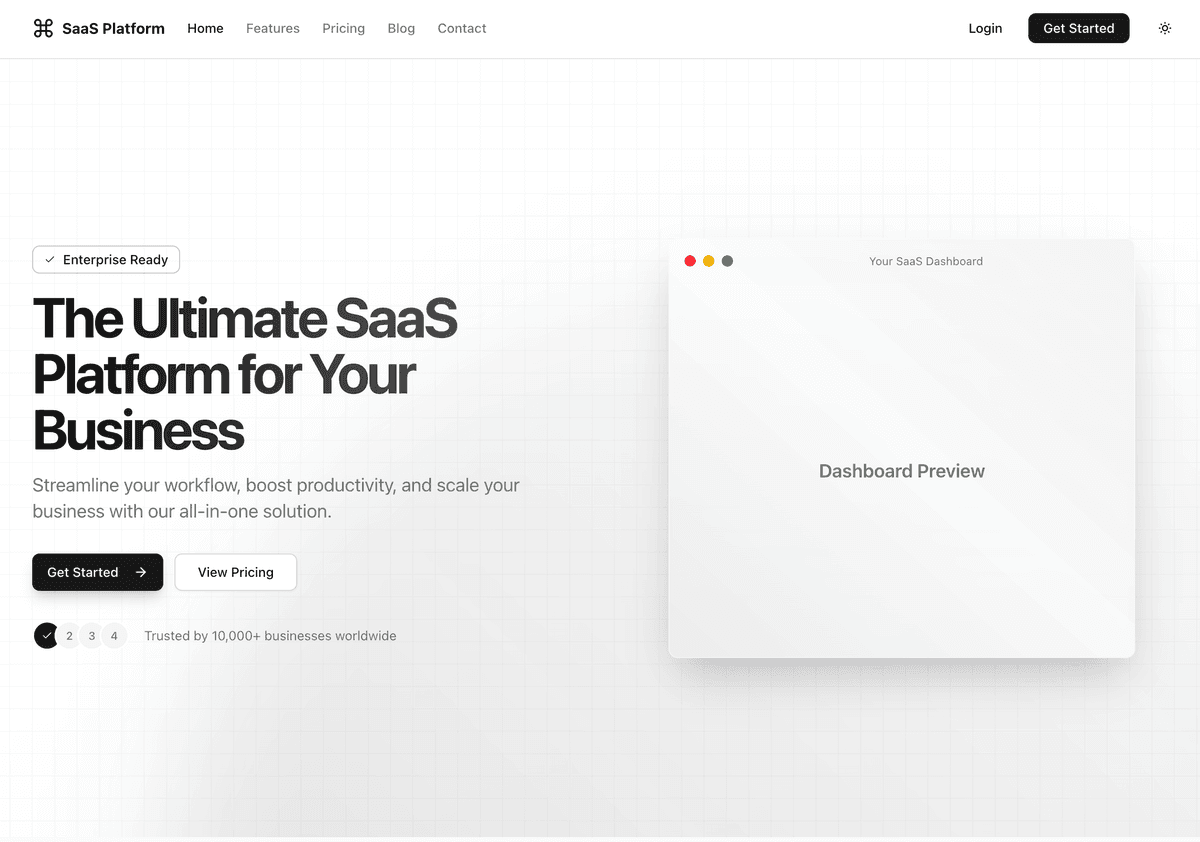This screenshot has width=1200, height=842.
Task: Click the red traffic light dot
Action: [x=690, y=260]
